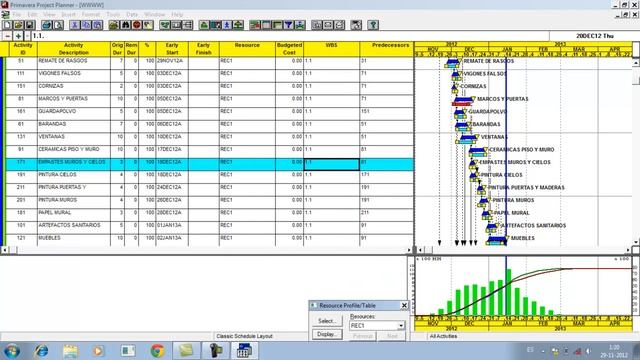This screenshot has height=360, width=640.
Task: Click the activity table's left scroll arrow
Action: [4, 250]
